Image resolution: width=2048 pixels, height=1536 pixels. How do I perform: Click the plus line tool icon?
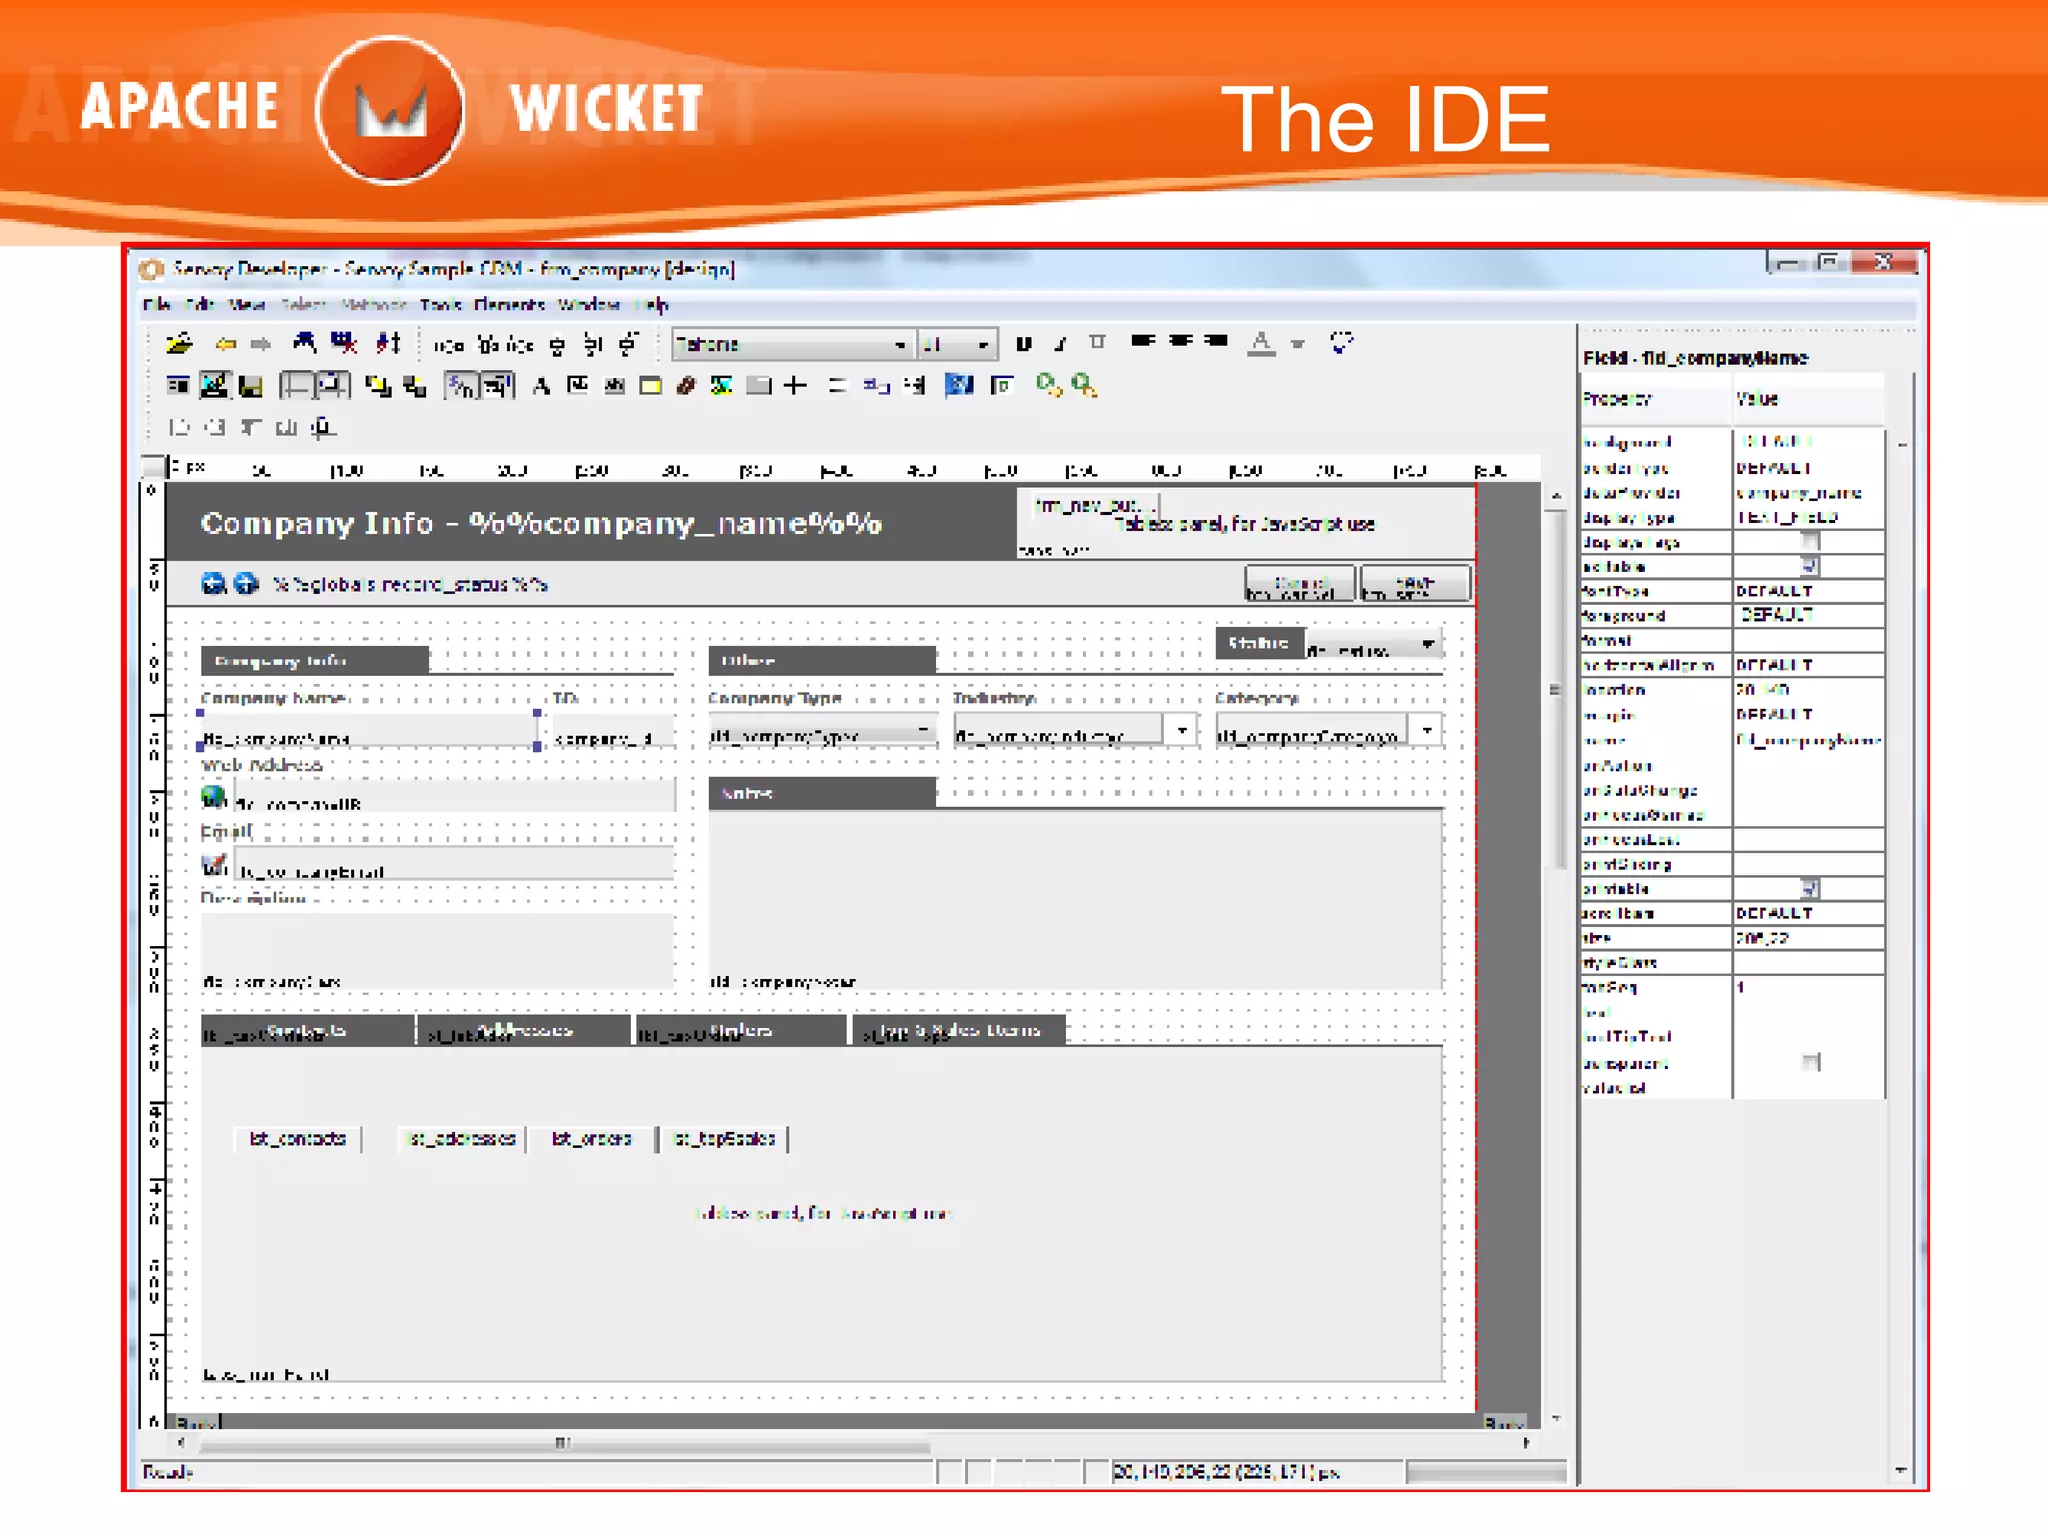795,386
